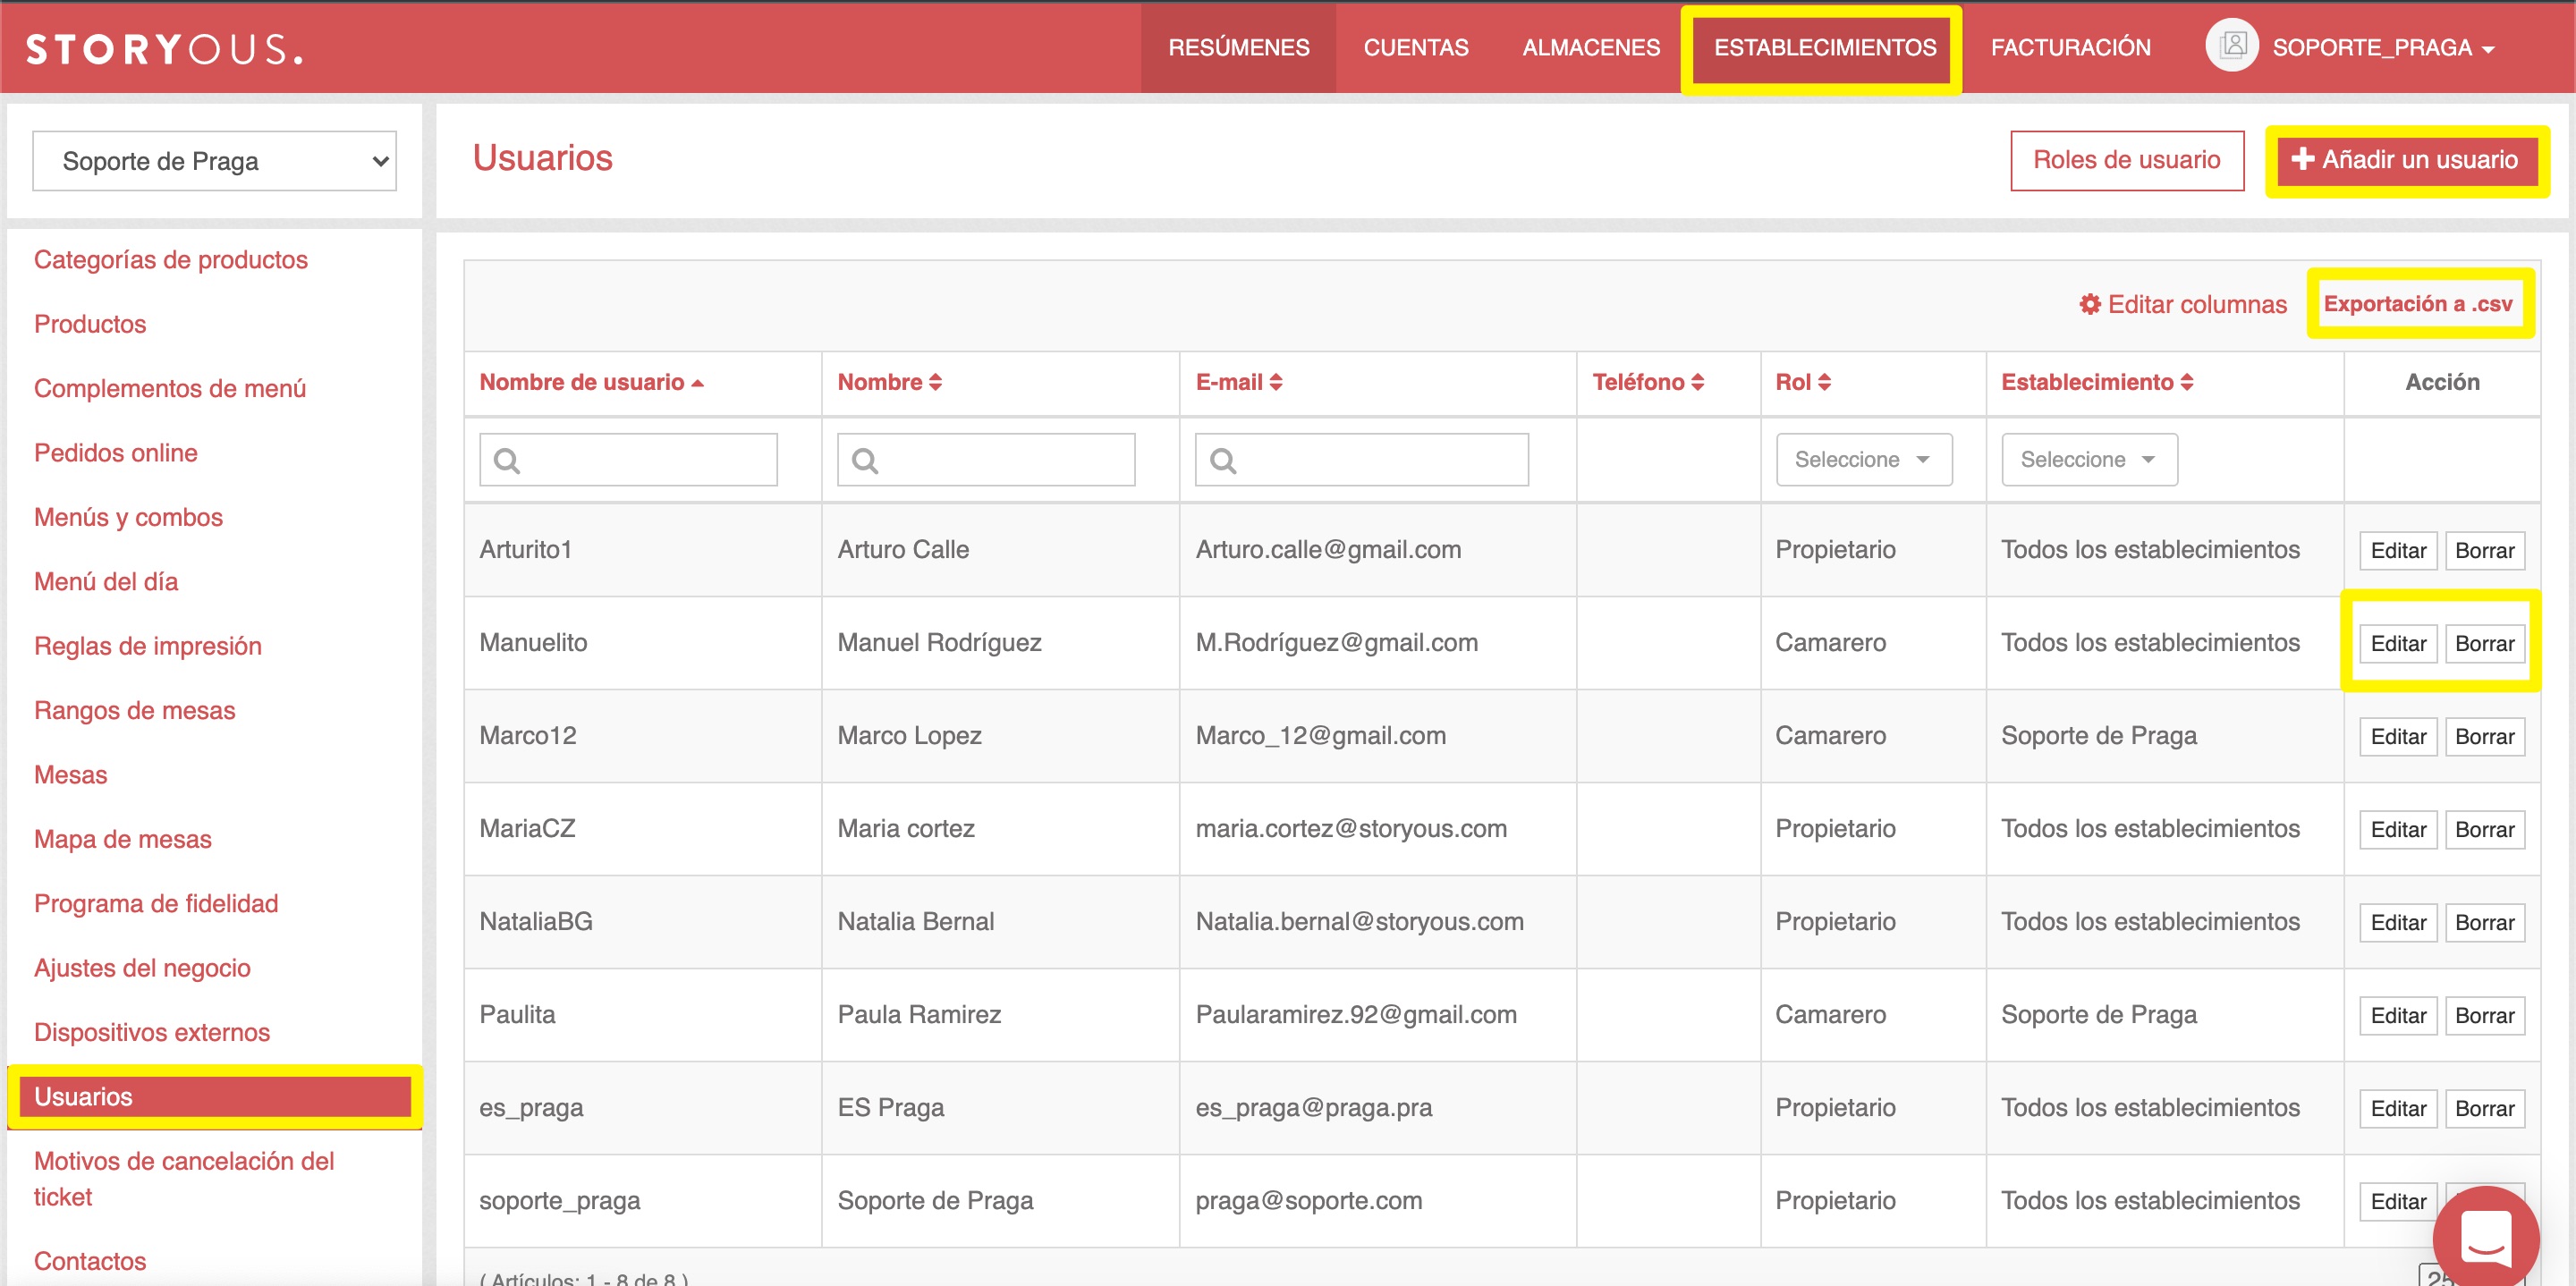Viewport: 2576px width, 1286px height.
Task: Open Productos in the sidebar
Action: [90, 324]
